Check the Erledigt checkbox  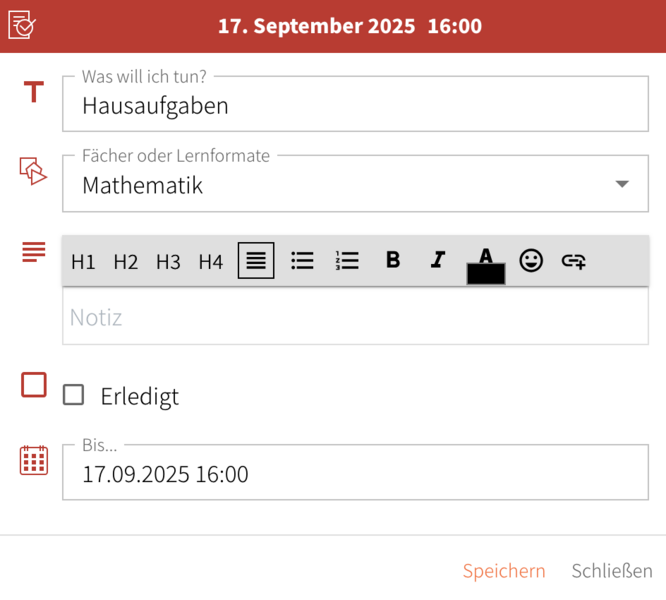[73, 395]
